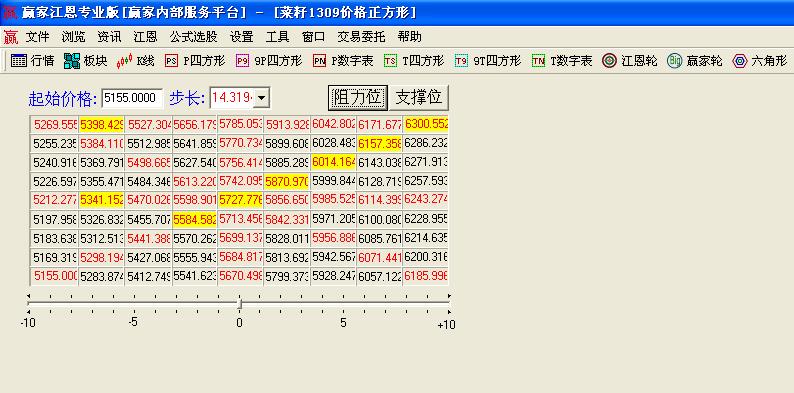This screenshot has height=393, width=794.
Task: Select cell 5842.331
Action: 287,220
